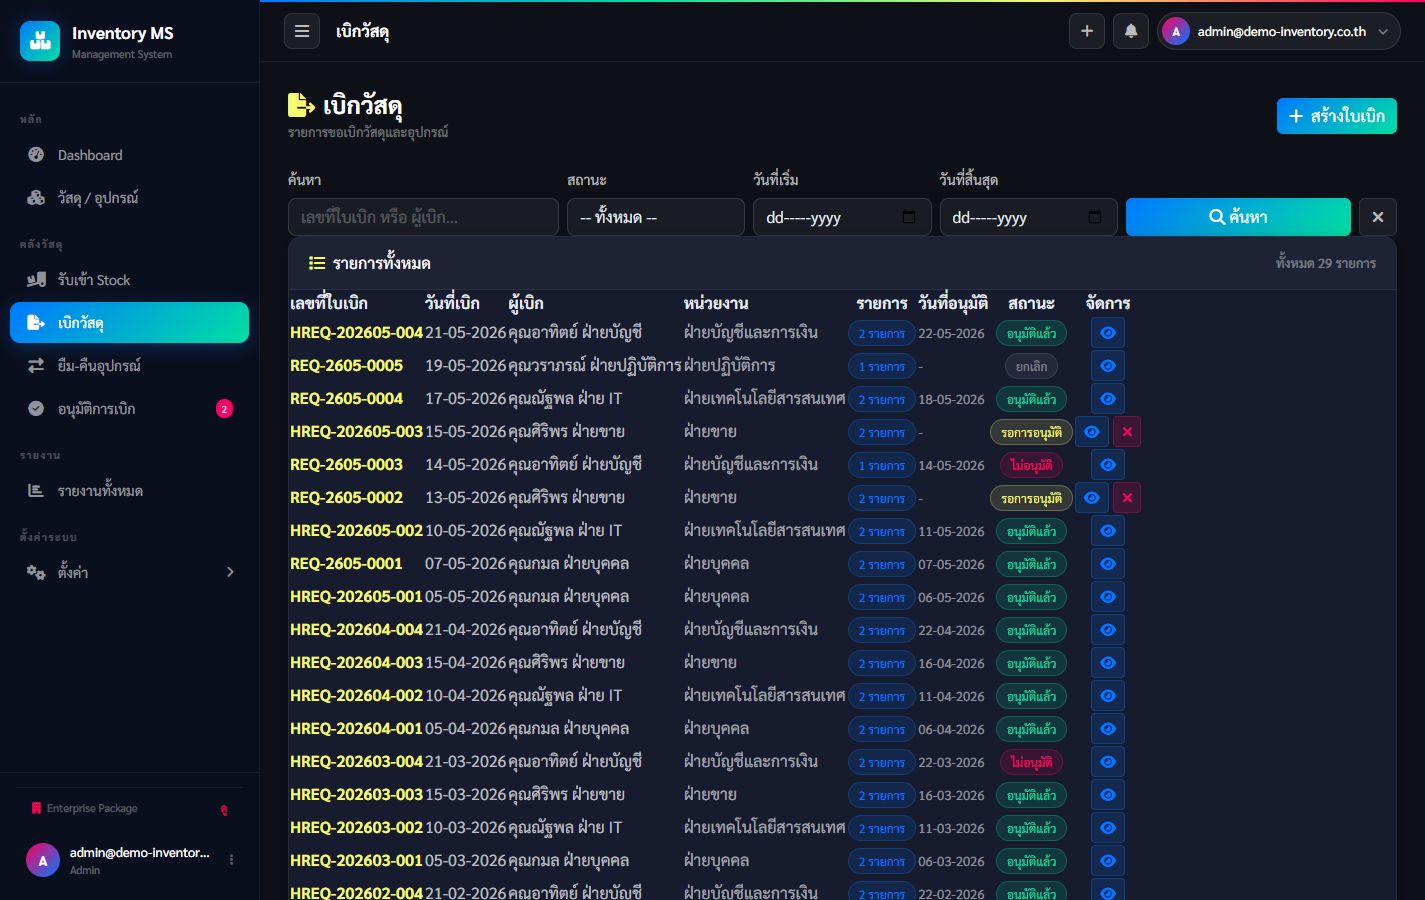Click the ค้นหา search button
Screen dimensions: 1425x900
click(x=1238, y=217)
